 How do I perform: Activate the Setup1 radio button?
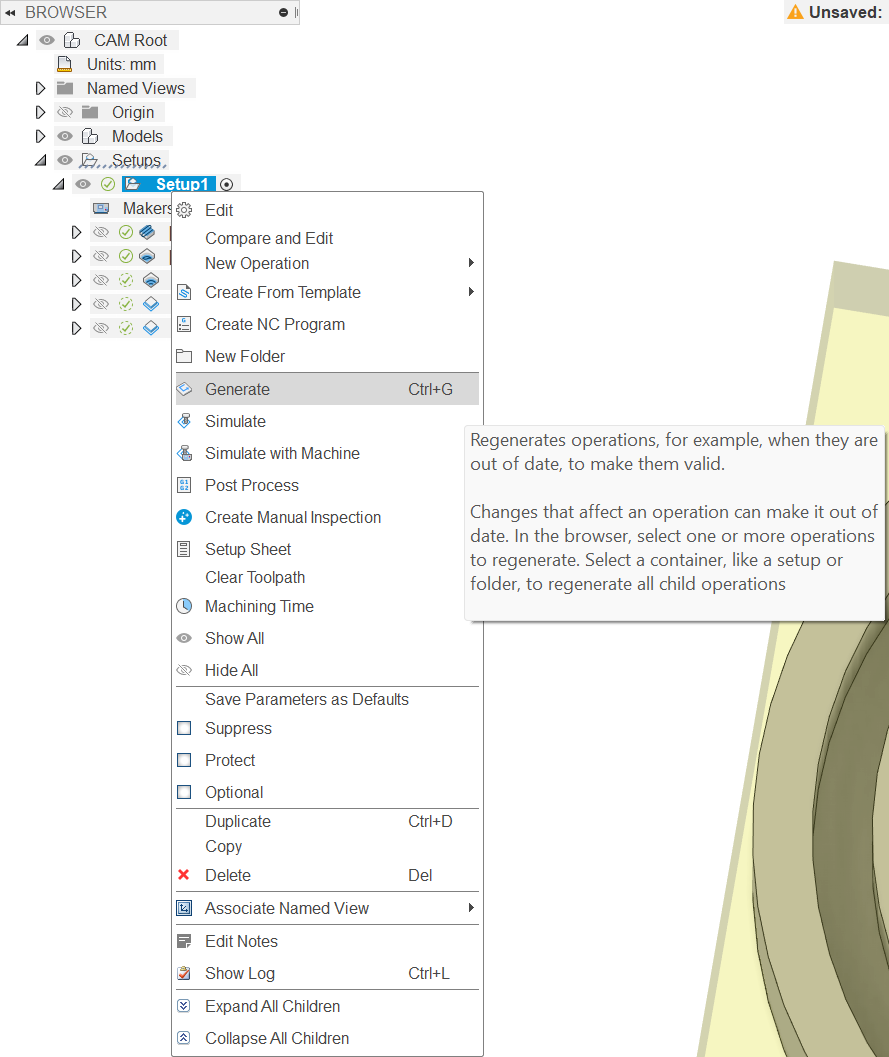(x=227, y=184)
